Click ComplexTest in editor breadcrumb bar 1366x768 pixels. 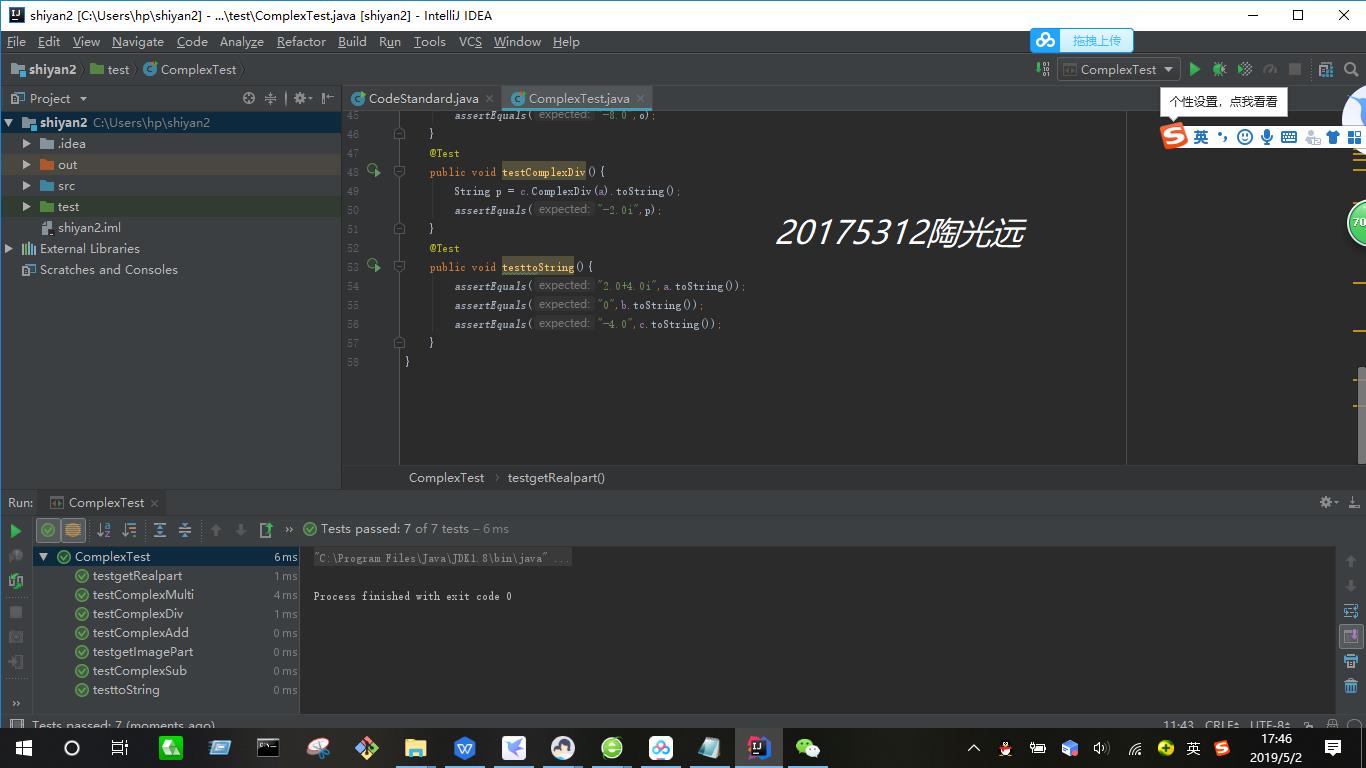pyautogui.click(x=446, y=478)
